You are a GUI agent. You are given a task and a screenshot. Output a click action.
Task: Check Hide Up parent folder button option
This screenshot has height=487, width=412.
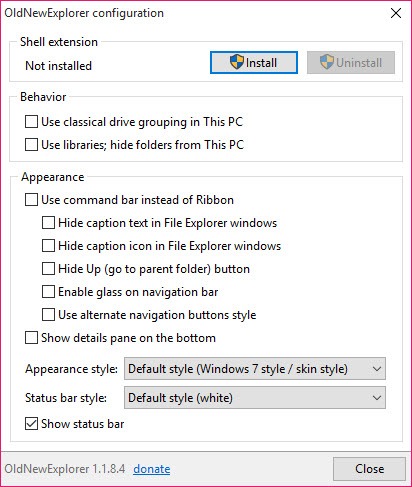tap(48, 269)
